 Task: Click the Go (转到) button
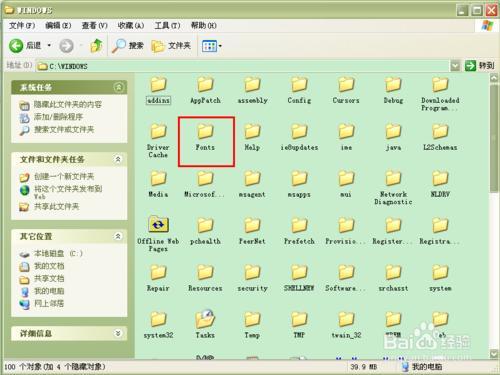click(x=480, y=66)
